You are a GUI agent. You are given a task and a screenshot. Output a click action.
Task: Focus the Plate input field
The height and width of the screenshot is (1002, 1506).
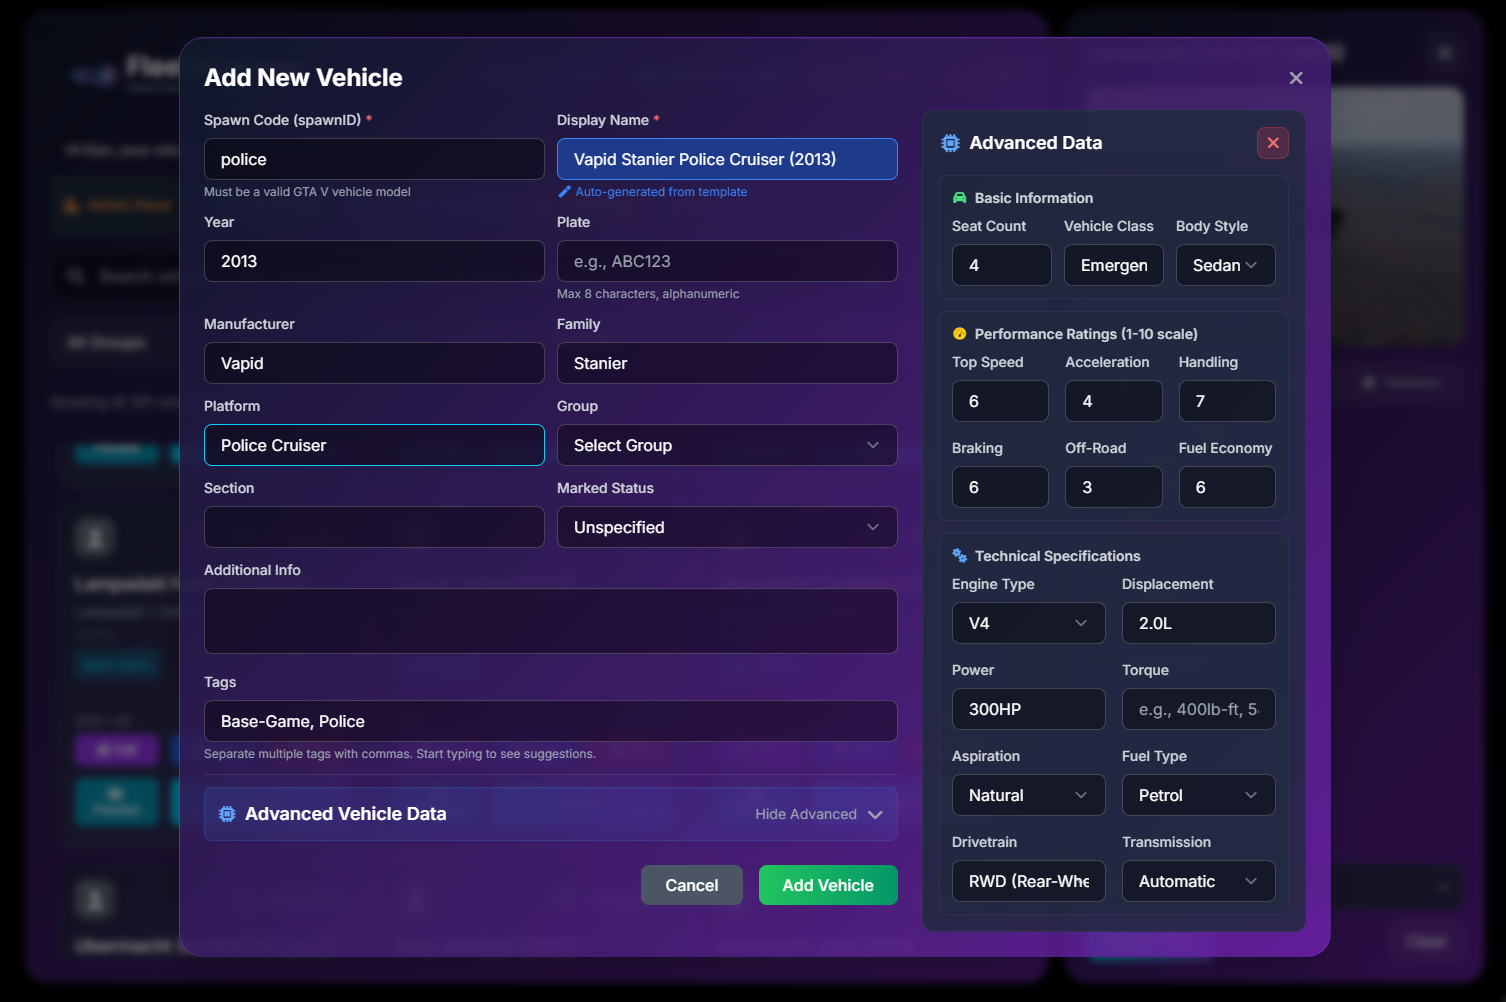pos(726,261)
